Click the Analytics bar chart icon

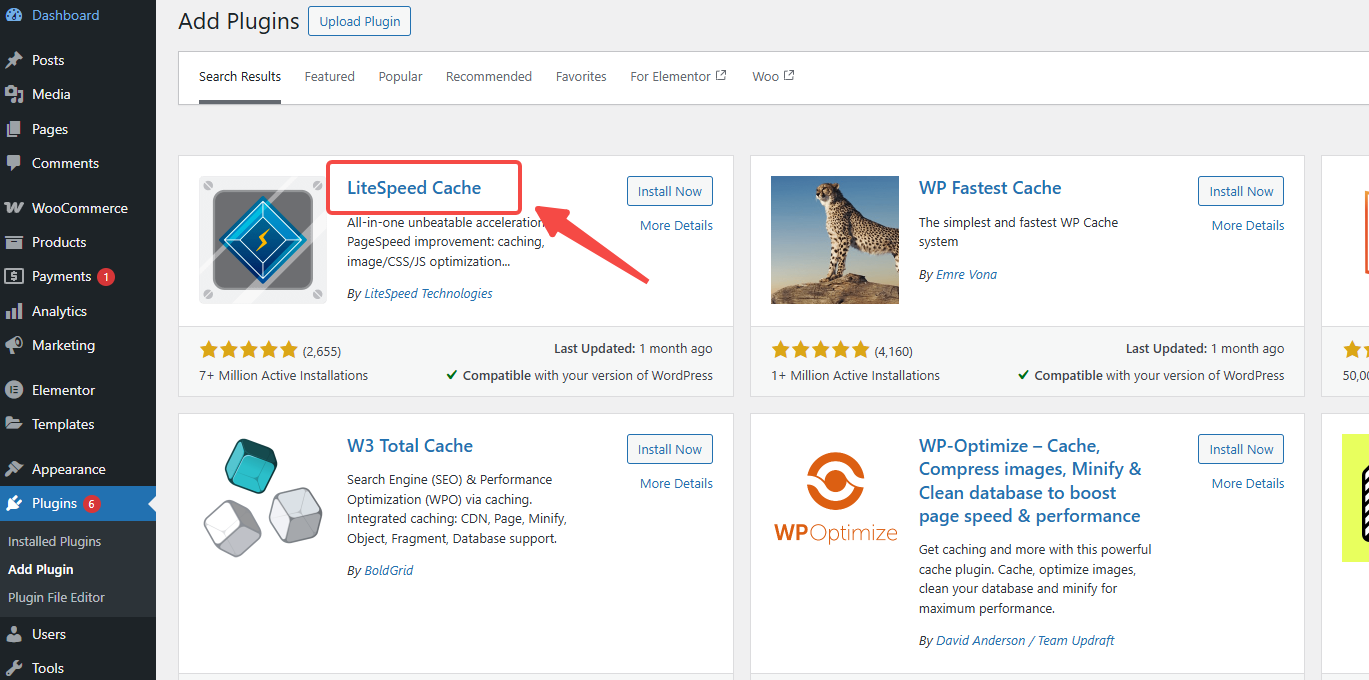(14, 311)
